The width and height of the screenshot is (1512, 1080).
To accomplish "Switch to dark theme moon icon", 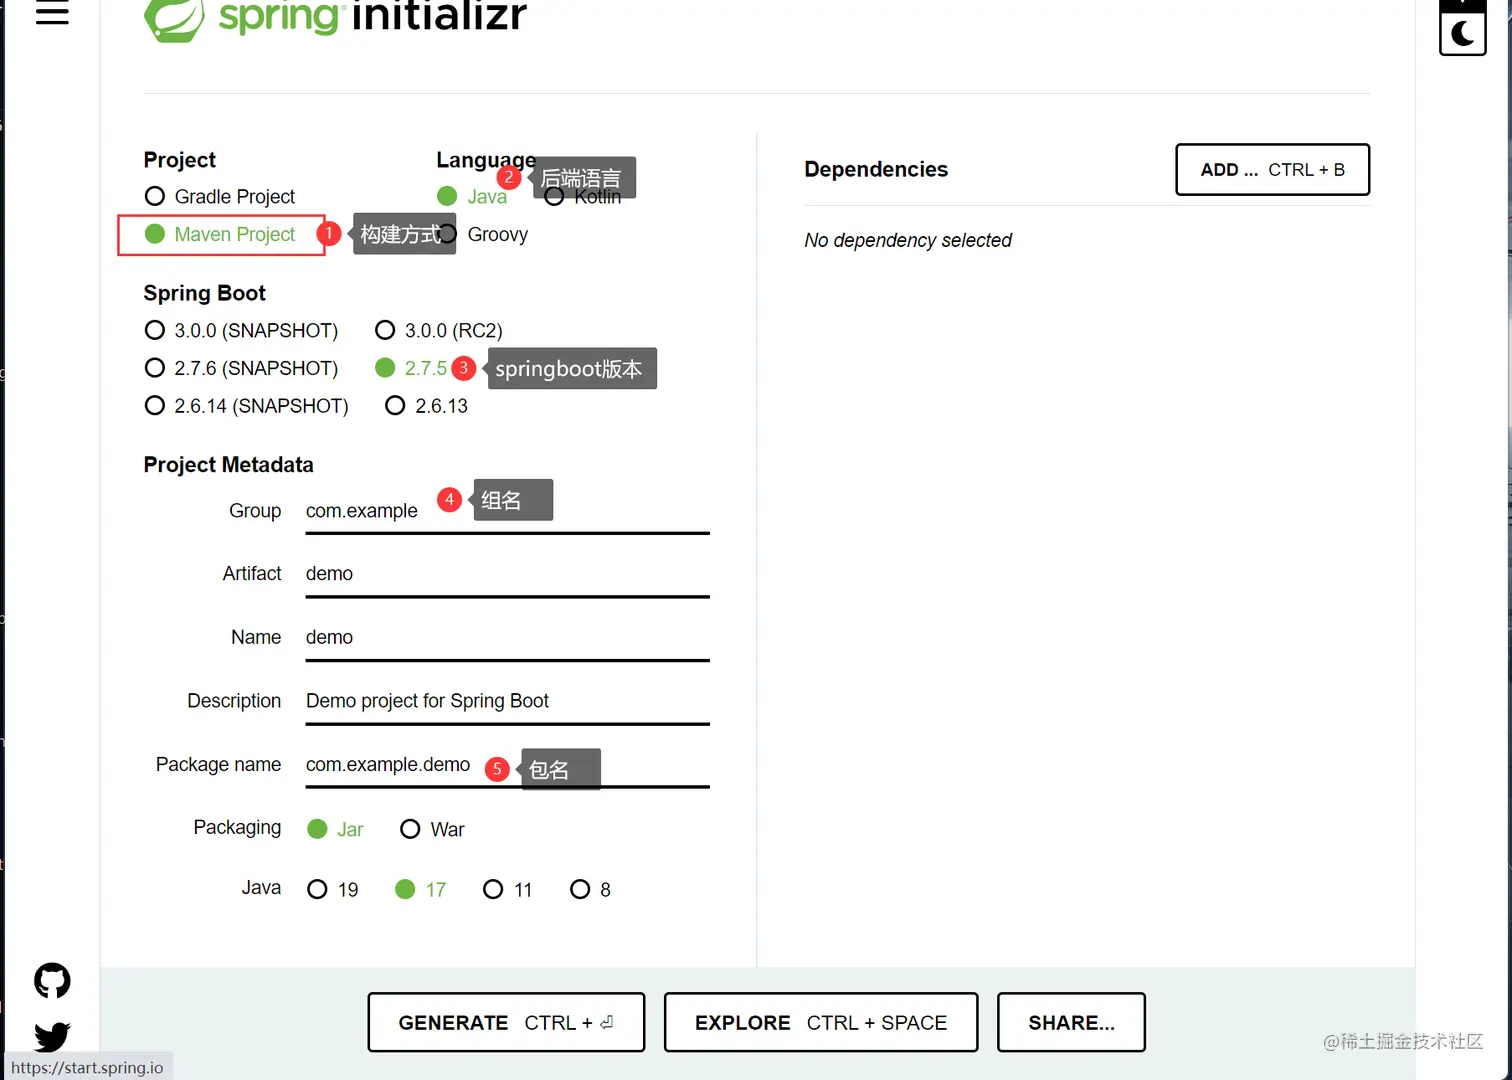I will (x=1462, y=33).
